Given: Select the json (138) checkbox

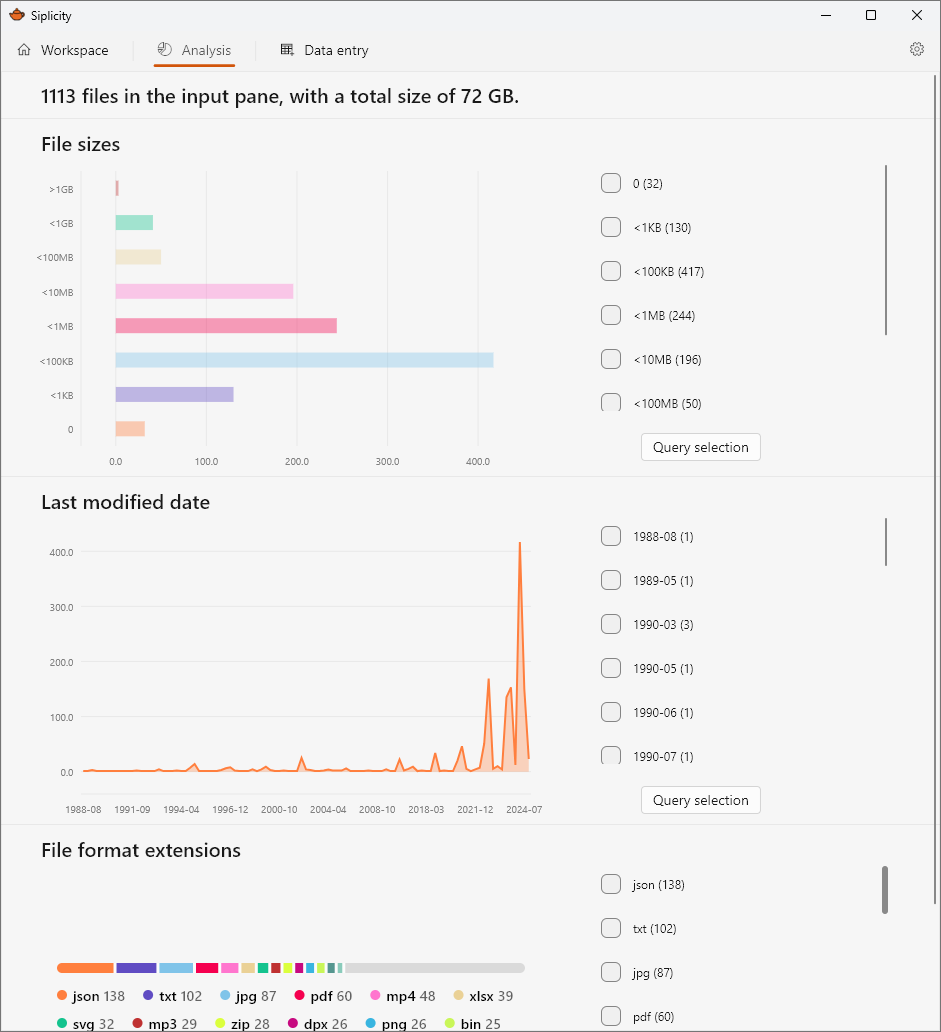Looking at the screenshot, I should point(610,884).
